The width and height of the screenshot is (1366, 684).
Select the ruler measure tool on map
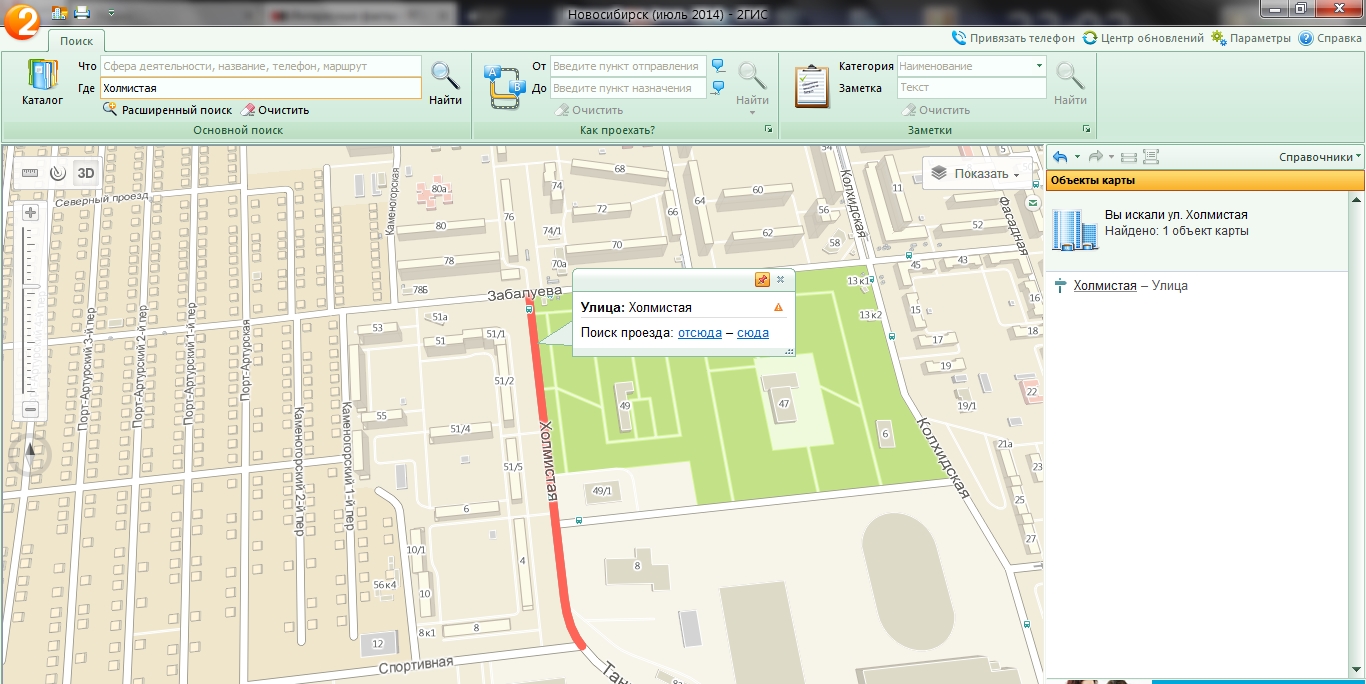pos(29,172)
